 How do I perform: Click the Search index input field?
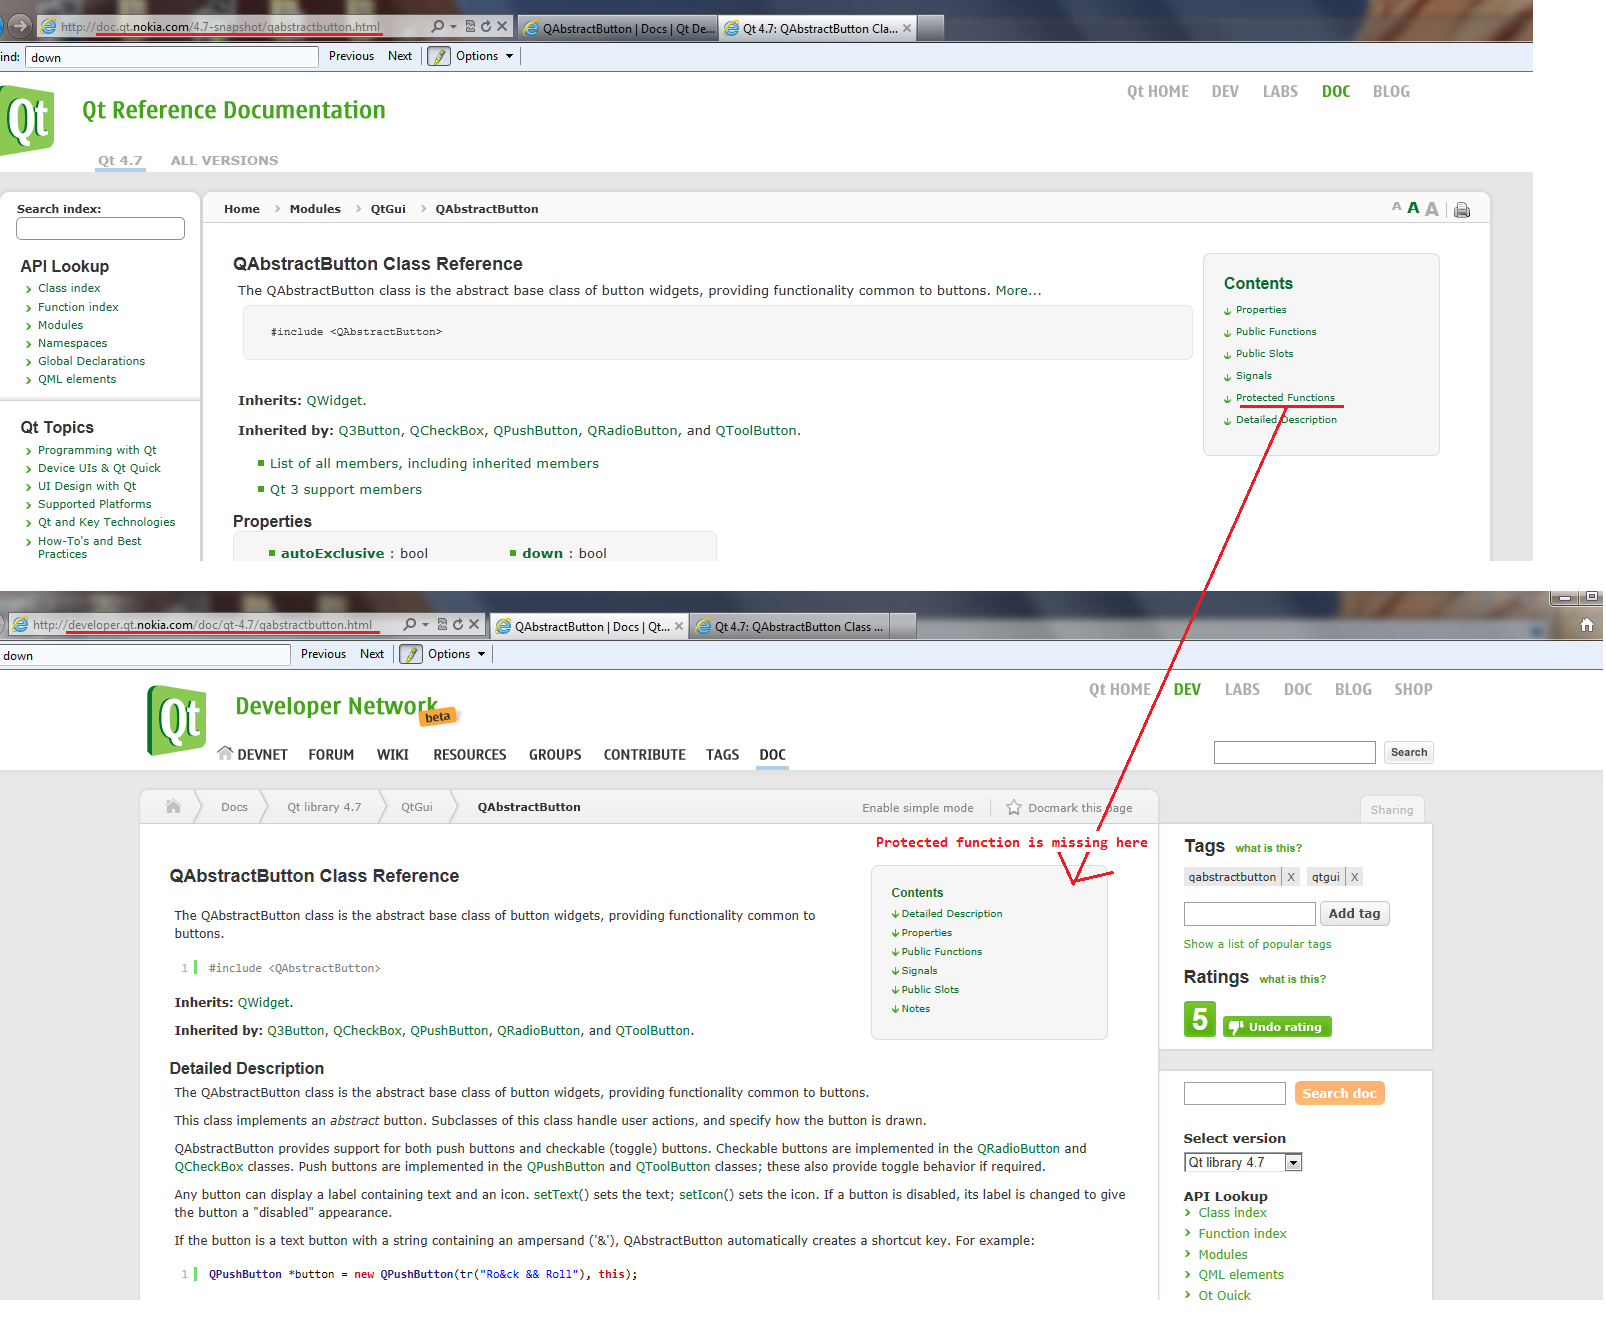click(100, 228)
